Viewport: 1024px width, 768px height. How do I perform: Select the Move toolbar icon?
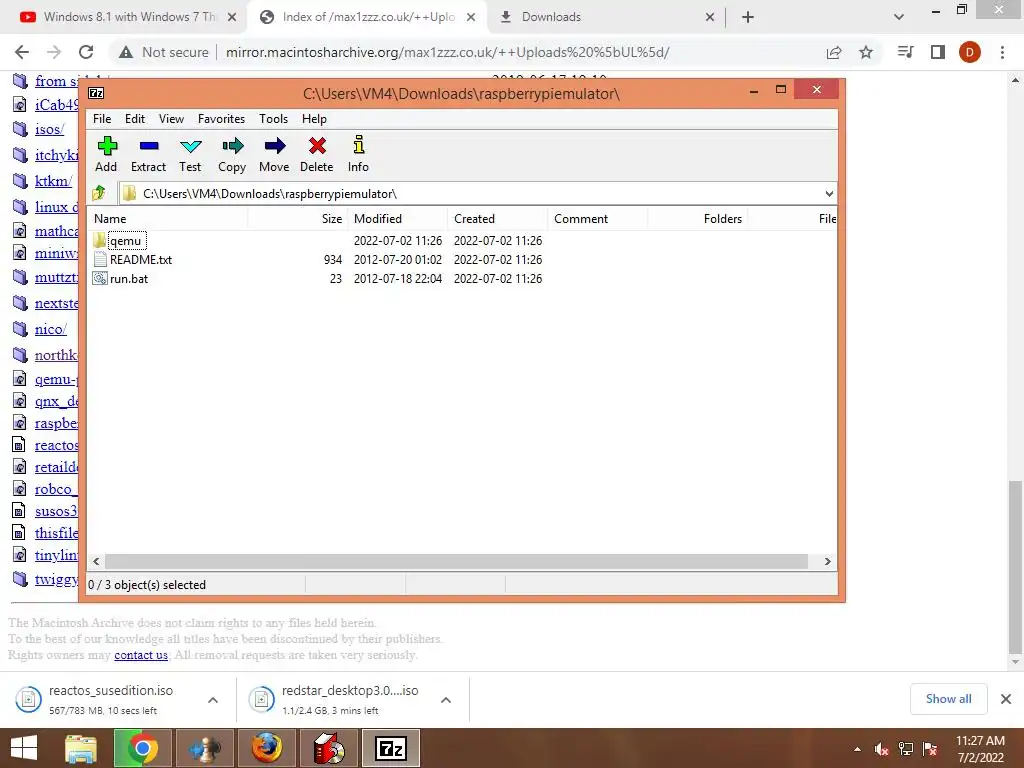[274, 154]
